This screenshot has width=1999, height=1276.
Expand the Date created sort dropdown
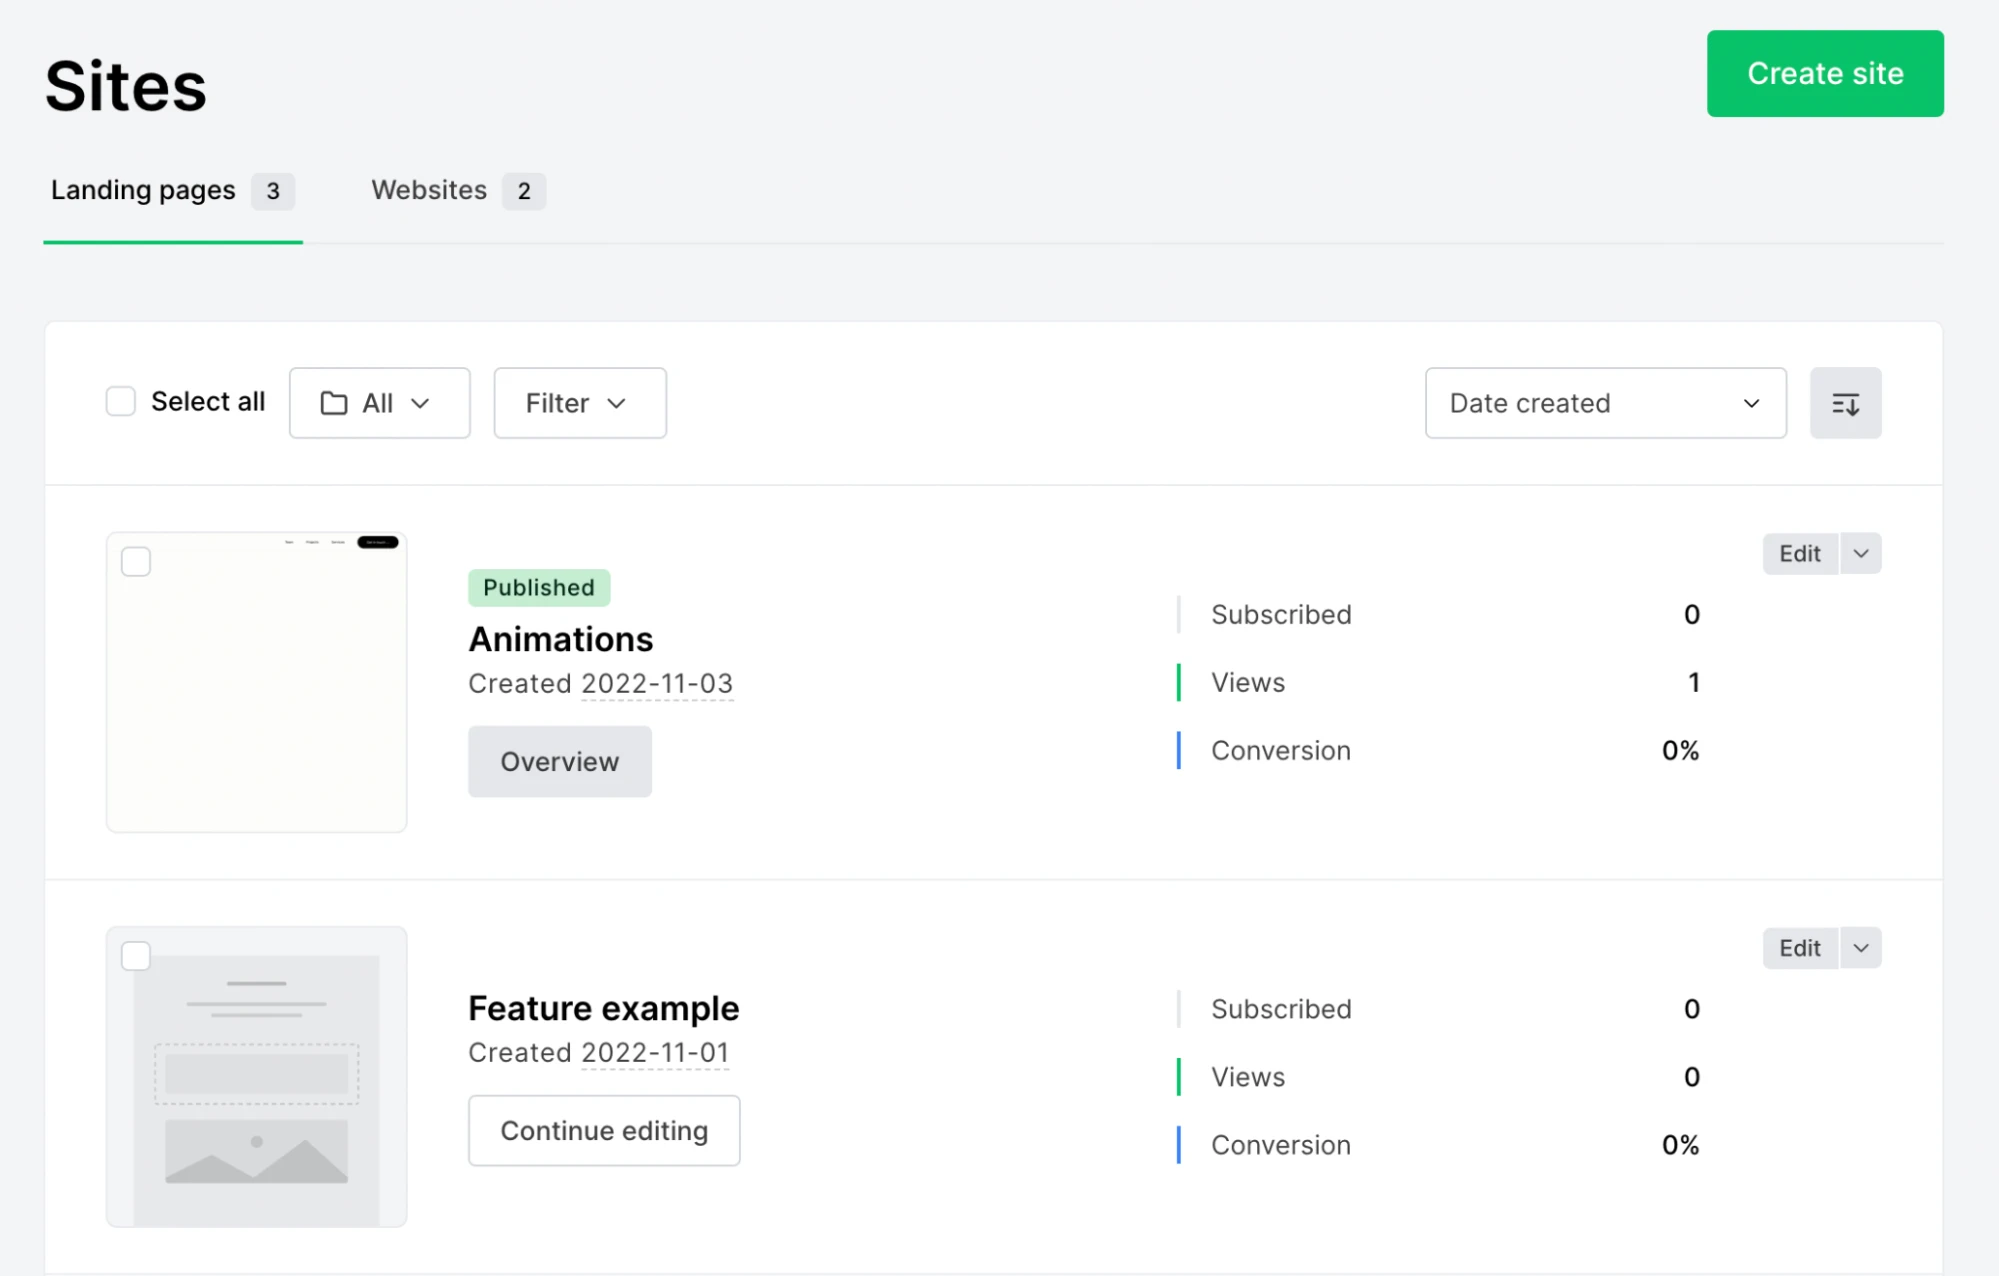(x=1604, y=403)
